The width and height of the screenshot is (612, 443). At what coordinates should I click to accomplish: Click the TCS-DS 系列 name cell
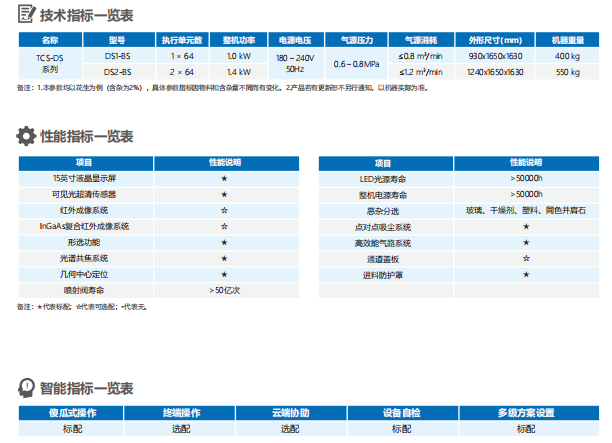pos(49,65)
